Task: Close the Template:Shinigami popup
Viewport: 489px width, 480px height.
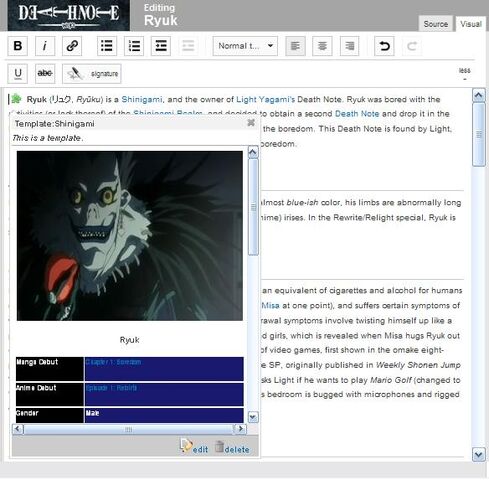Action: (x=251, y=123)
